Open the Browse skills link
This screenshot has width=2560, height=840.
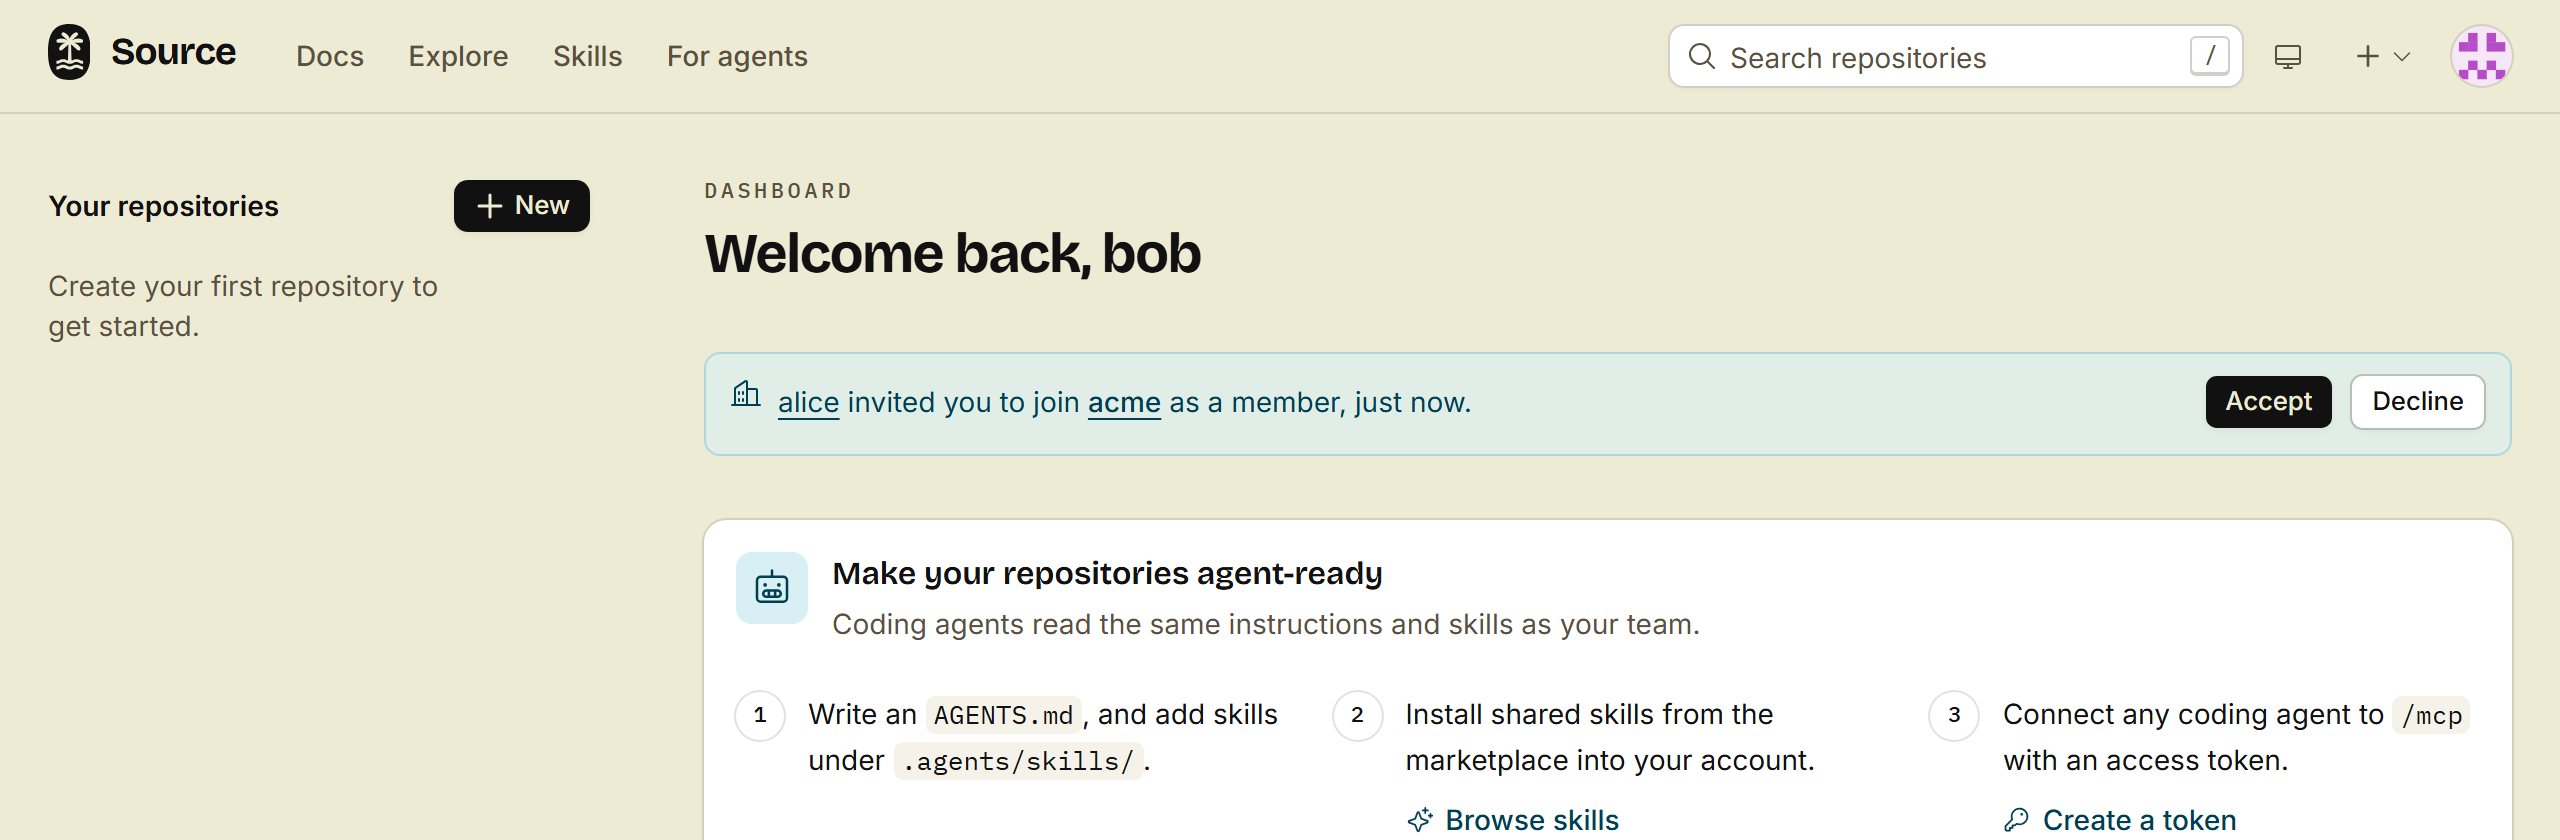point(1531,820)
